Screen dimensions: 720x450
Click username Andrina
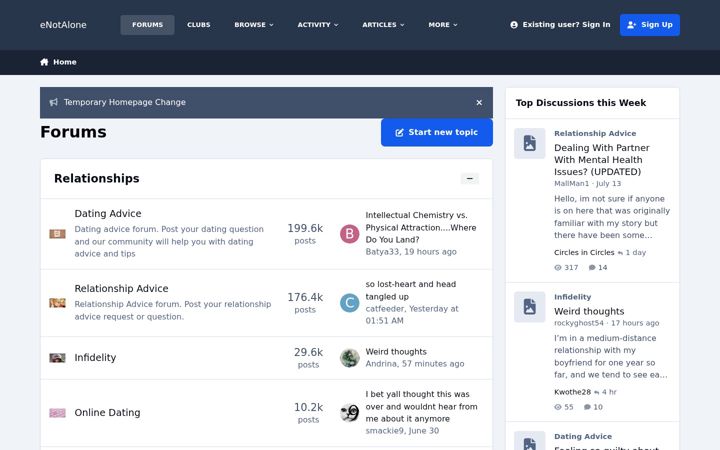(381, 364)
